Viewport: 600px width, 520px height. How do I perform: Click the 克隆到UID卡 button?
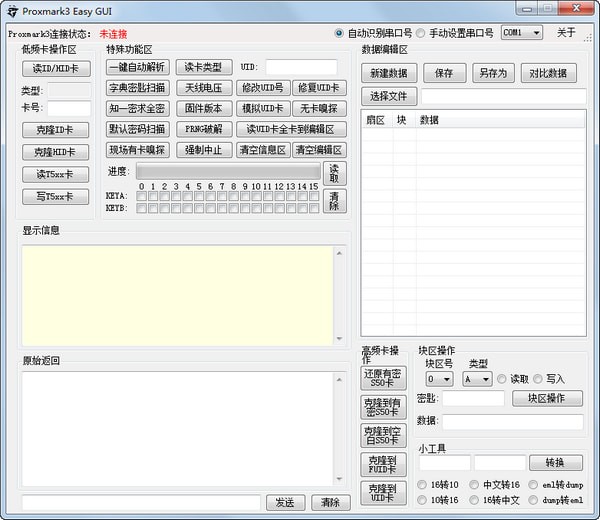pos(382,493)
